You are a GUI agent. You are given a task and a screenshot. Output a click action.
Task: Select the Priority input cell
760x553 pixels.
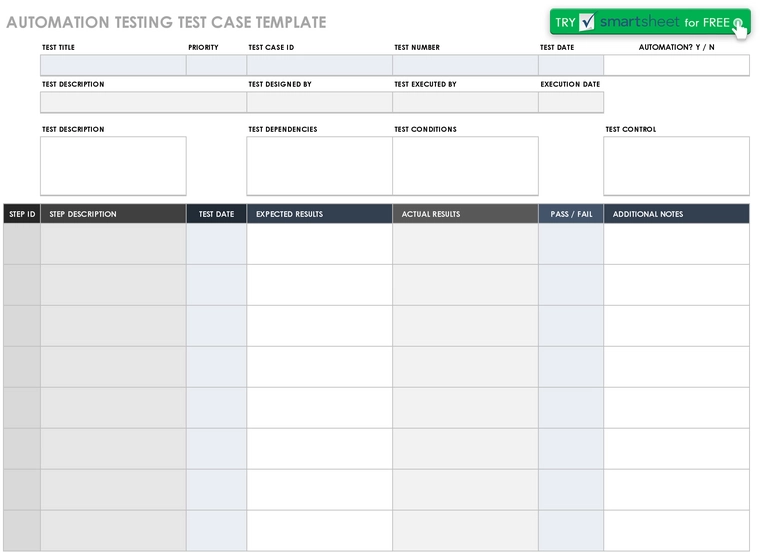(x=217, y=65)
